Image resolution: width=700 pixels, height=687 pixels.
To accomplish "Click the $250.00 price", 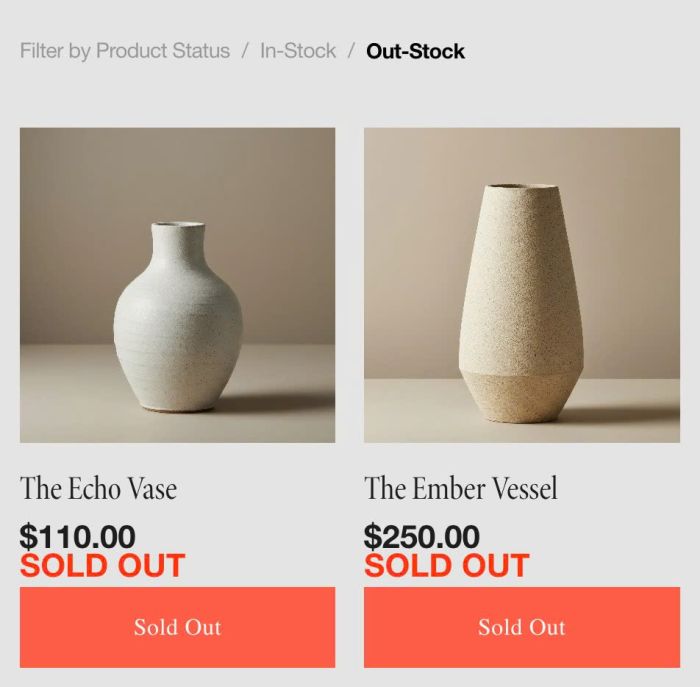I will click(422, 537).
